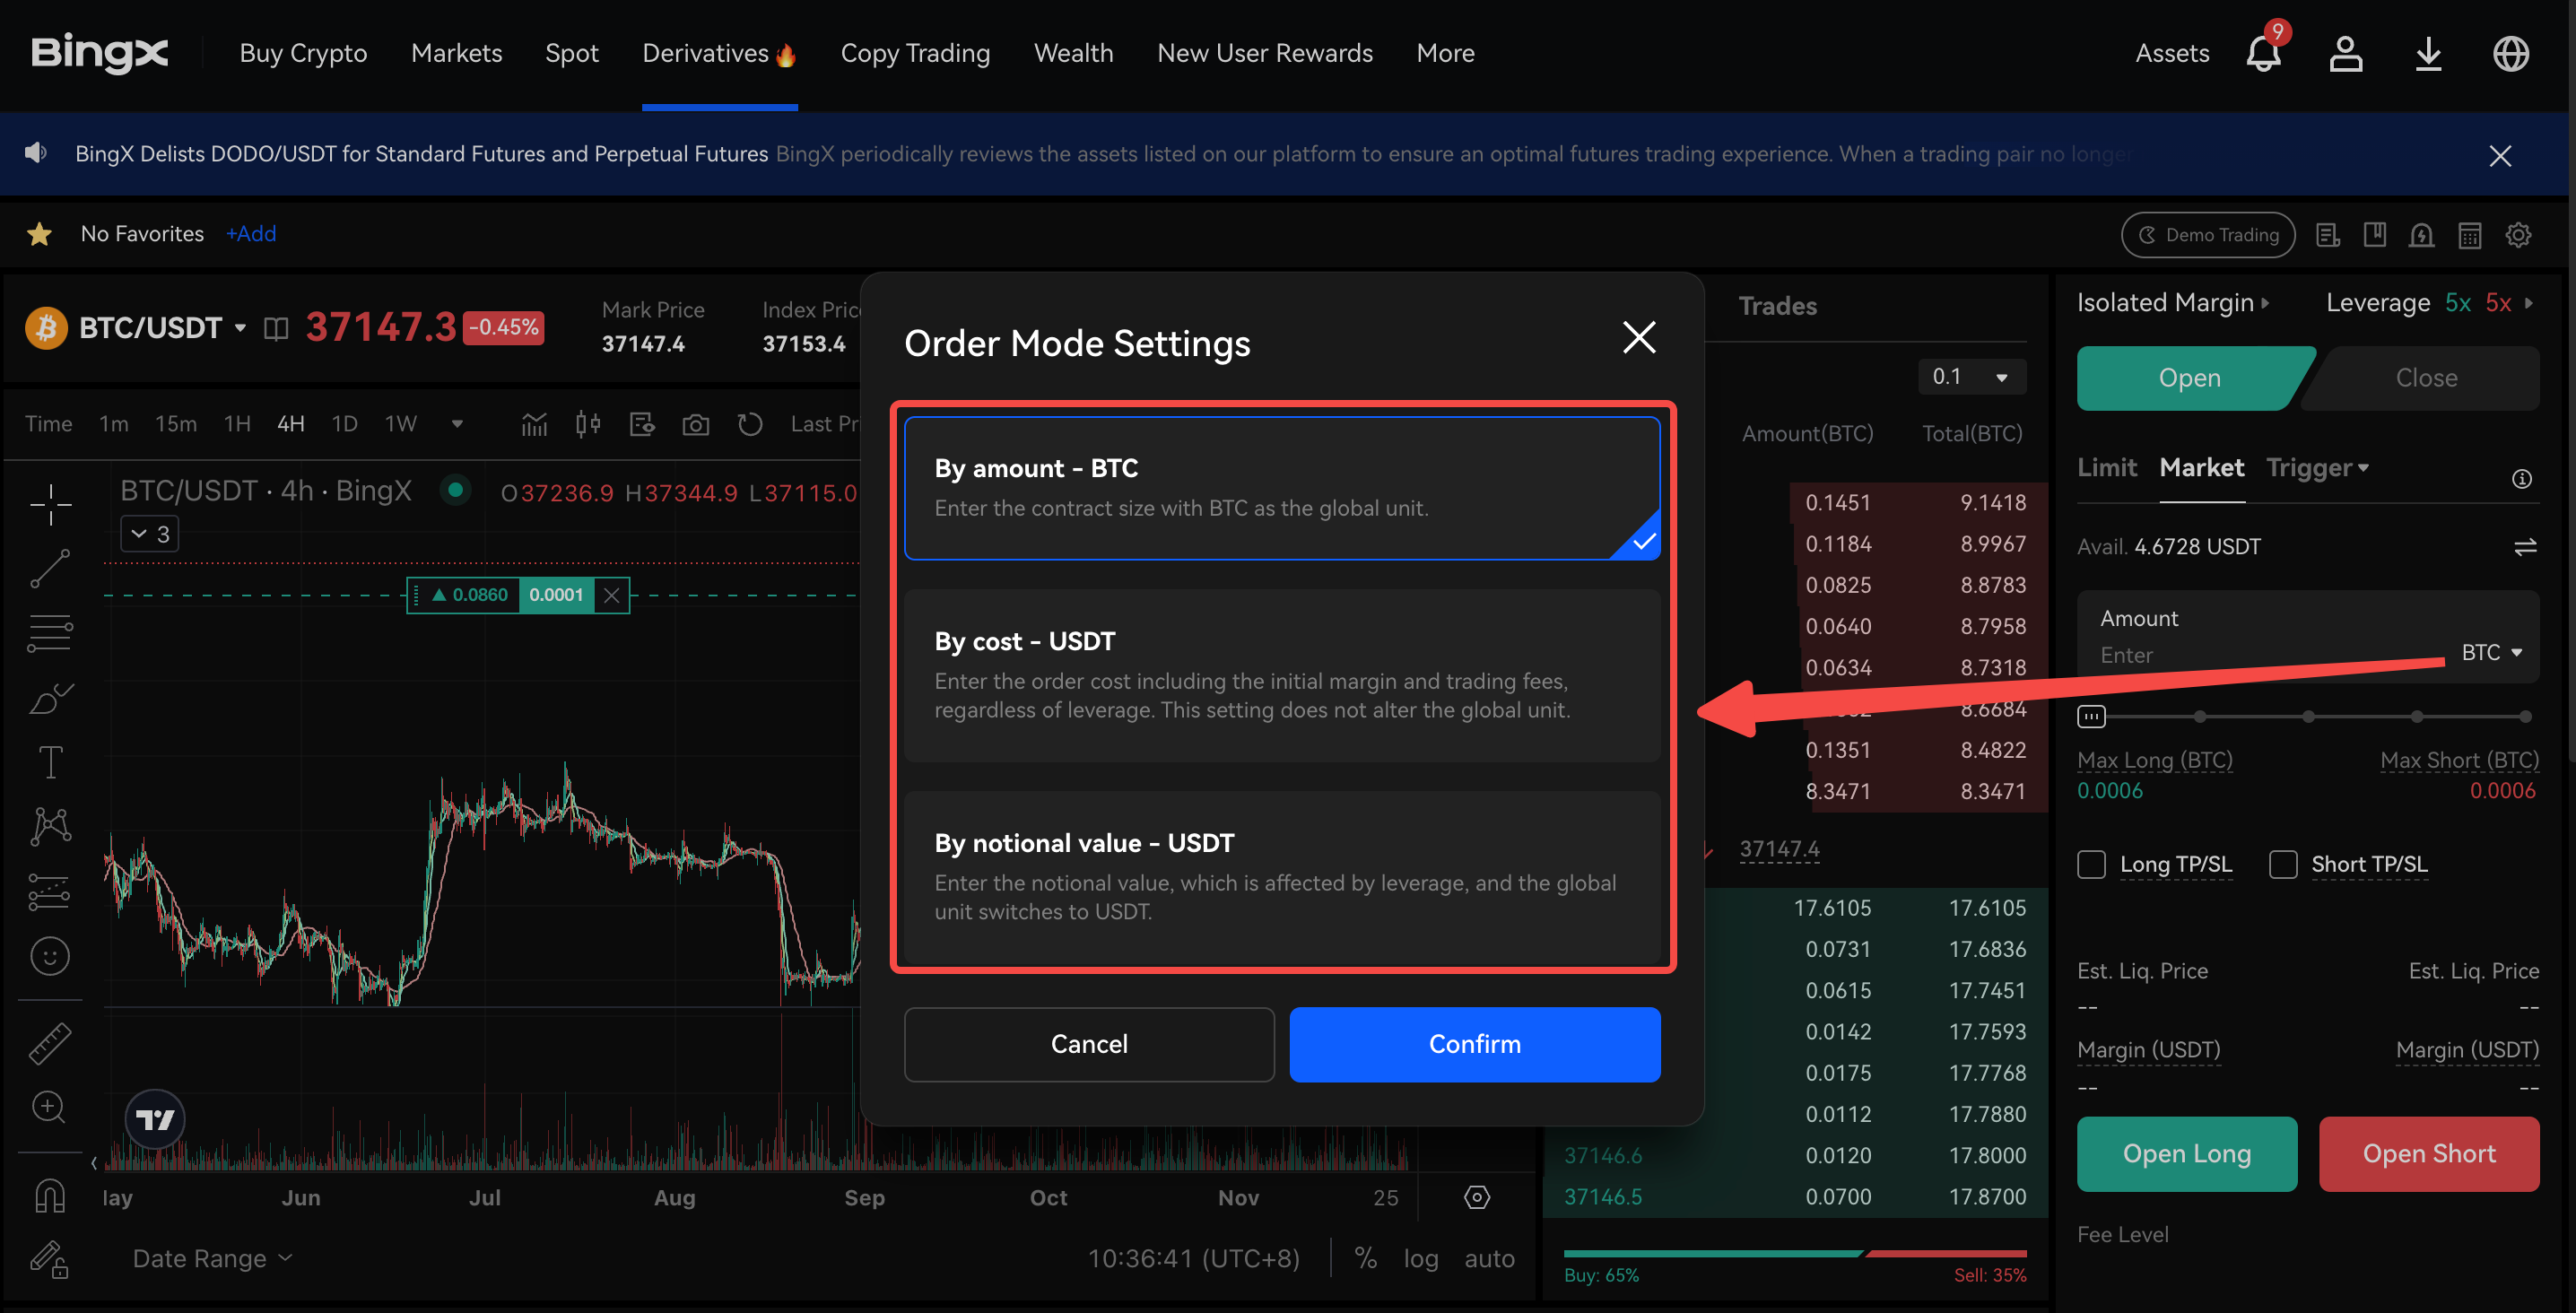Open the user profile icon
The width and height of the screenshot is (2576, 1313).
(2345, 54)
